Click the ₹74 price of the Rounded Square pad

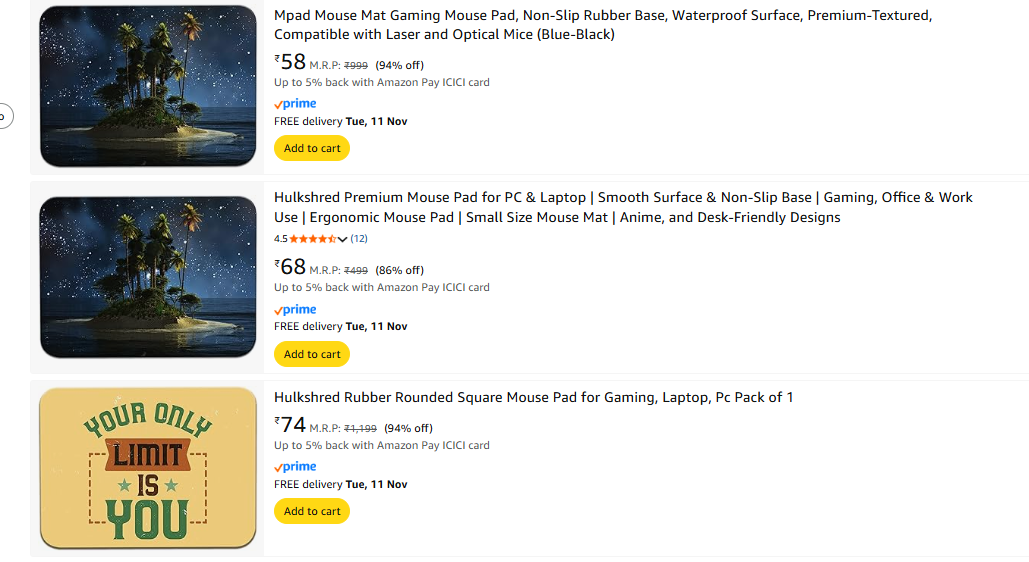coord(290,425)
